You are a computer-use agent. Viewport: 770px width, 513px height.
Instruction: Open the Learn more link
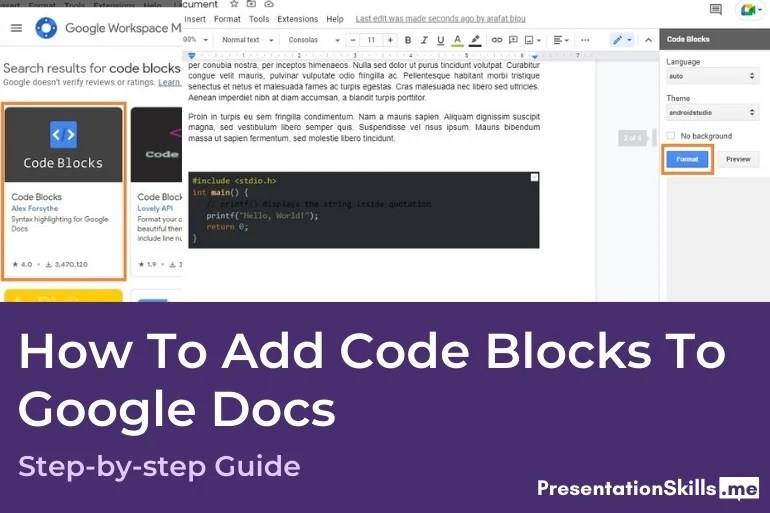pyautogui.click(x=169, y=82)
